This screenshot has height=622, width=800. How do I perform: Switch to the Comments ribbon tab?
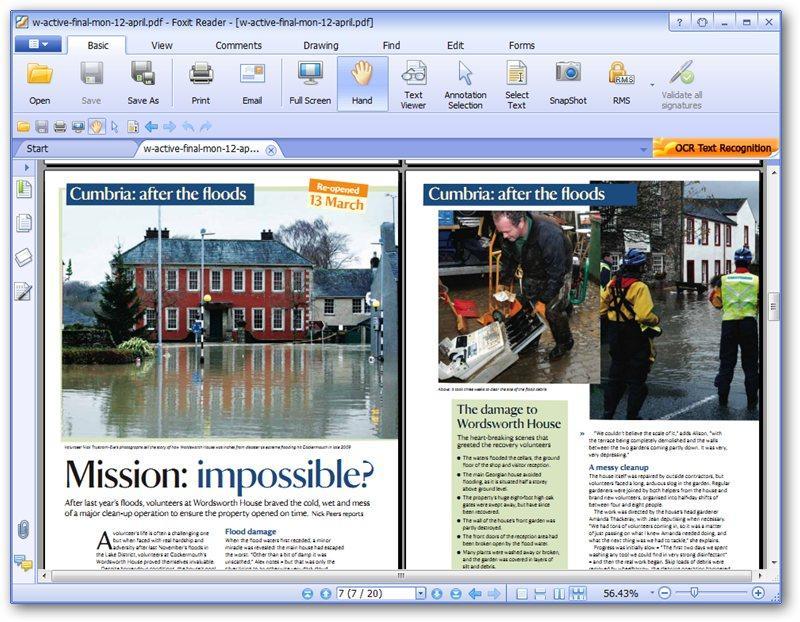238,45
